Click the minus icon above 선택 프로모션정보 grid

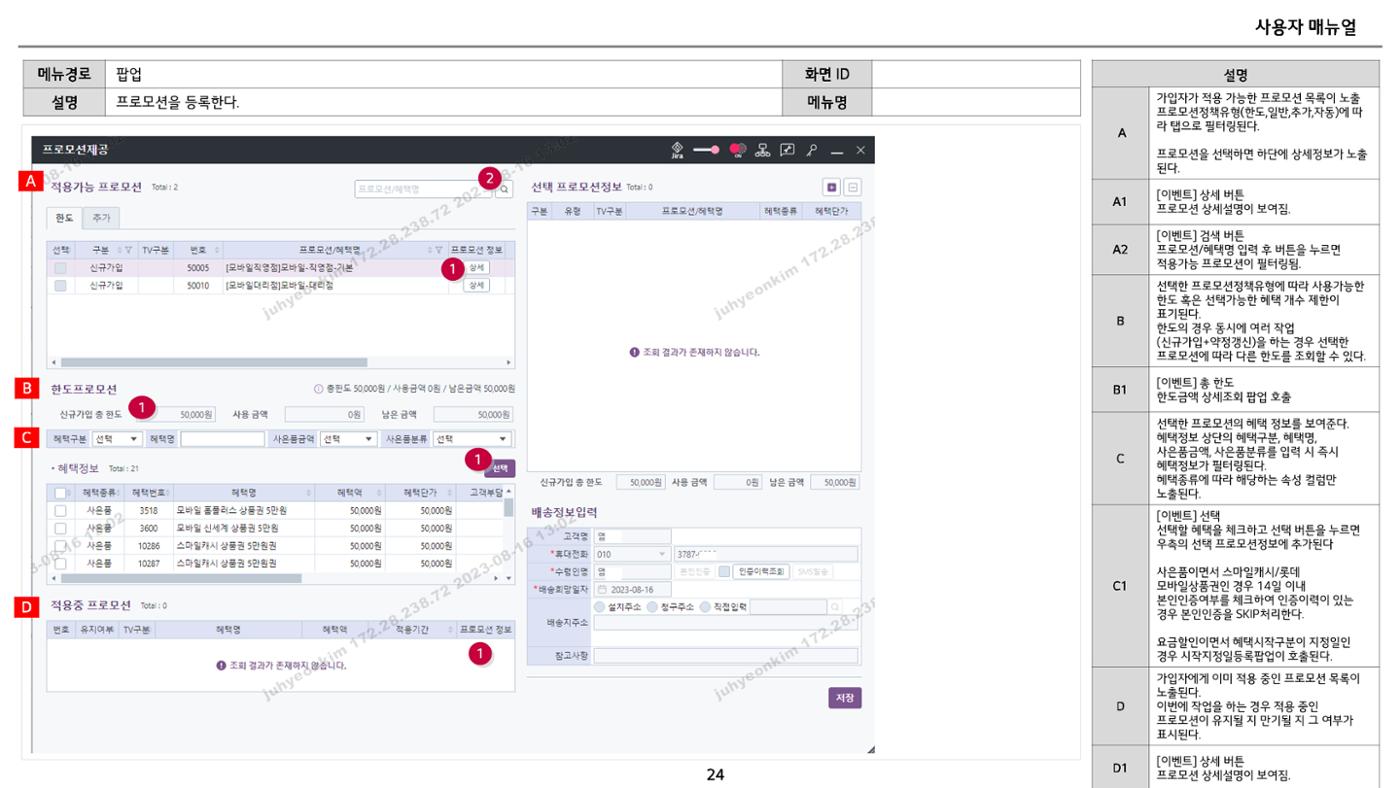(853, 187)
